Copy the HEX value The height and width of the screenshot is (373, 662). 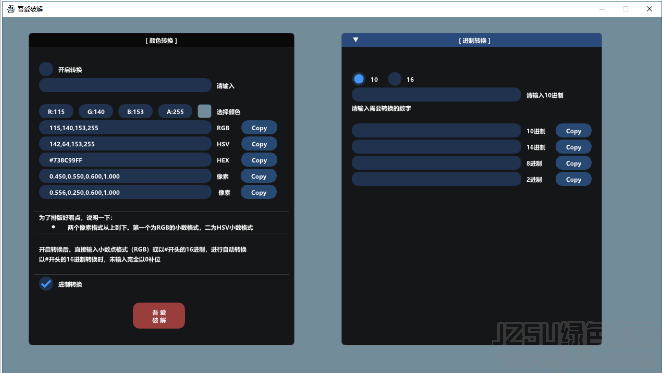pos(259,160)
